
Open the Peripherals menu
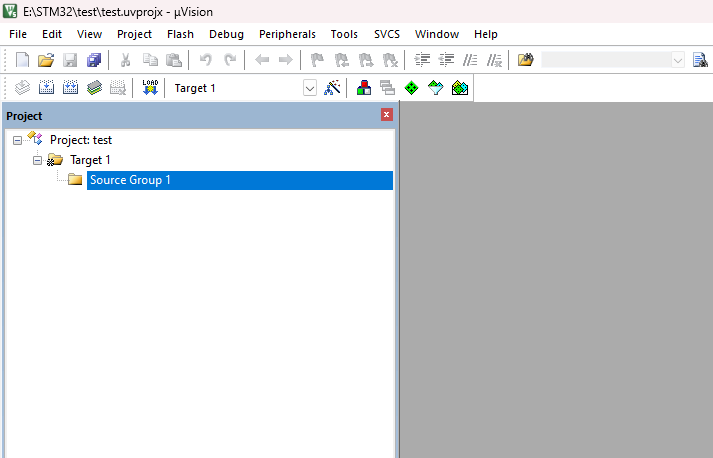[x=287, y=34]
